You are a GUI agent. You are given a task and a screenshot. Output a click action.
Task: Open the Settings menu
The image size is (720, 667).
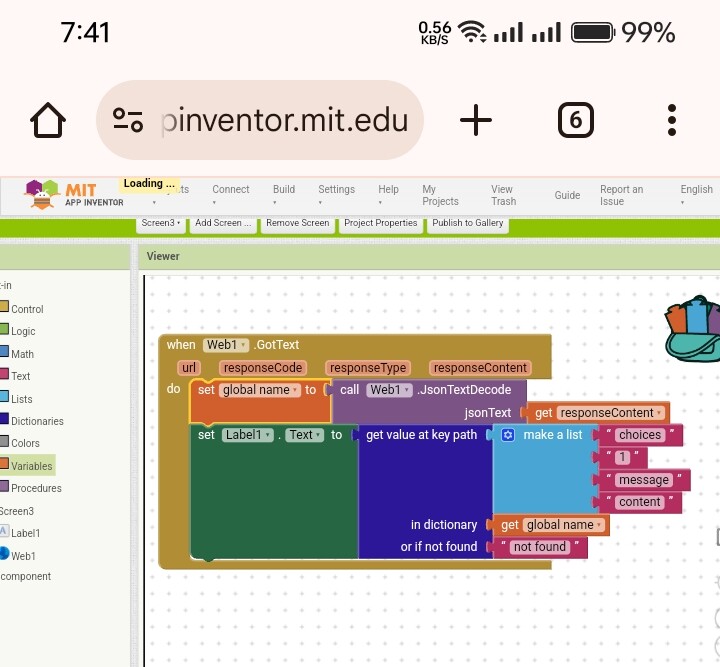tap(336, 195)
